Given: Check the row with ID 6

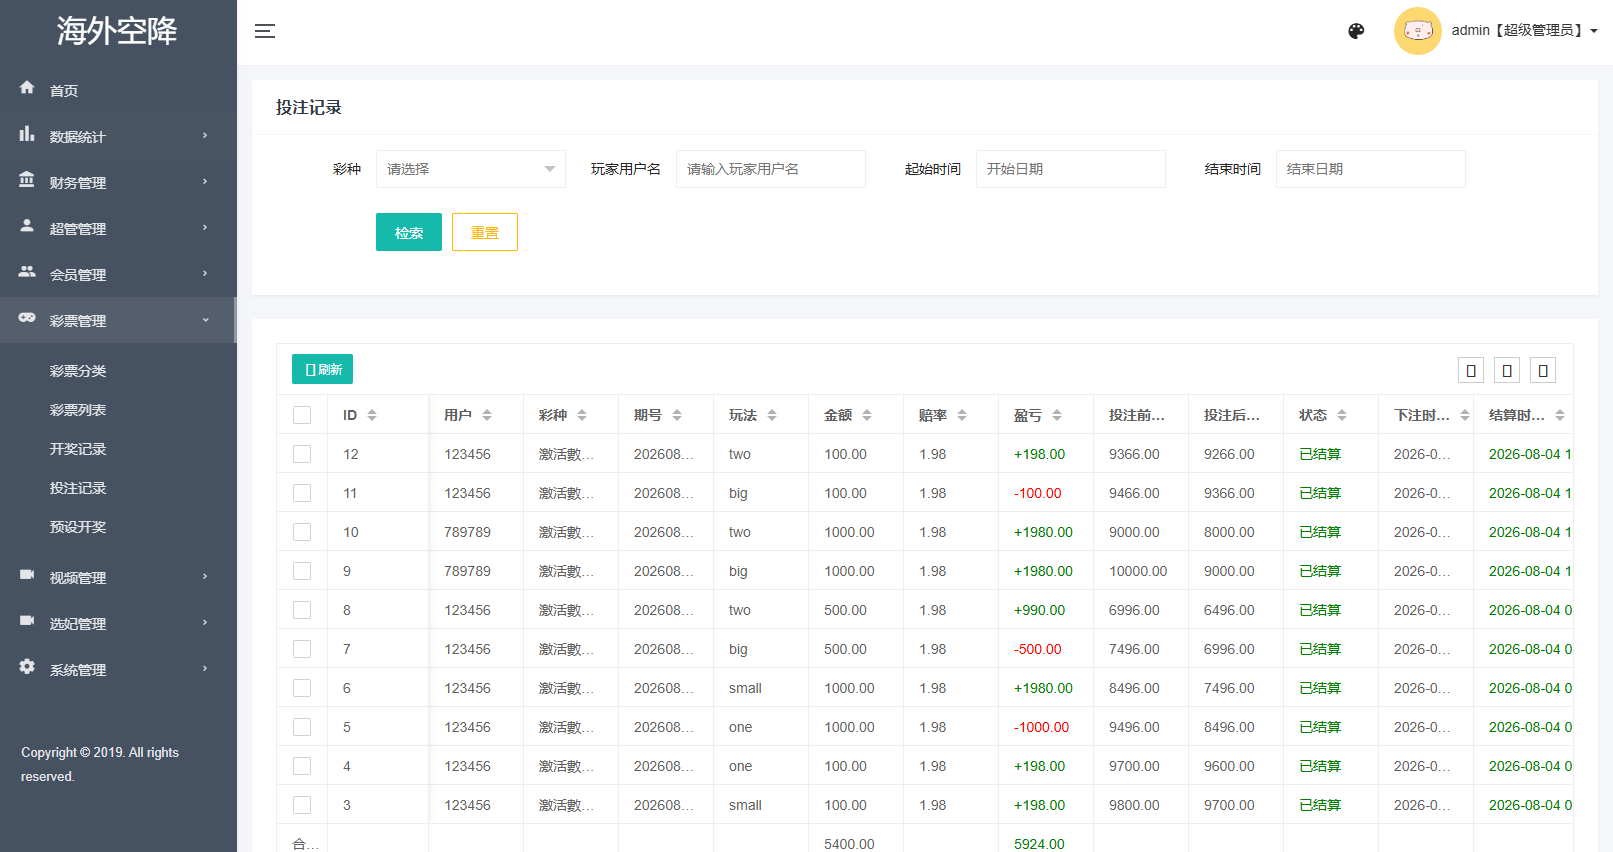Looking at the screenshot, I should coord(302,688).
